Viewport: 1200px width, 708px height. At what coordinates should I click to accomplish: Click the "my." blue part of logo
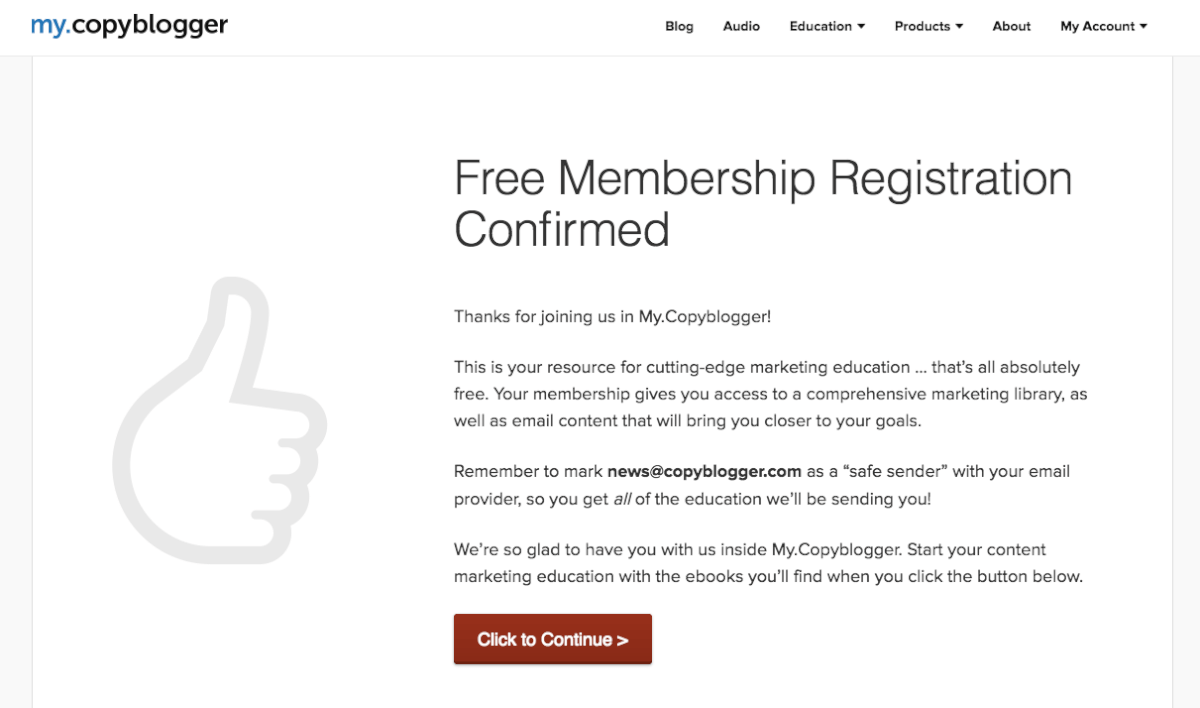[x=50, y=26]
